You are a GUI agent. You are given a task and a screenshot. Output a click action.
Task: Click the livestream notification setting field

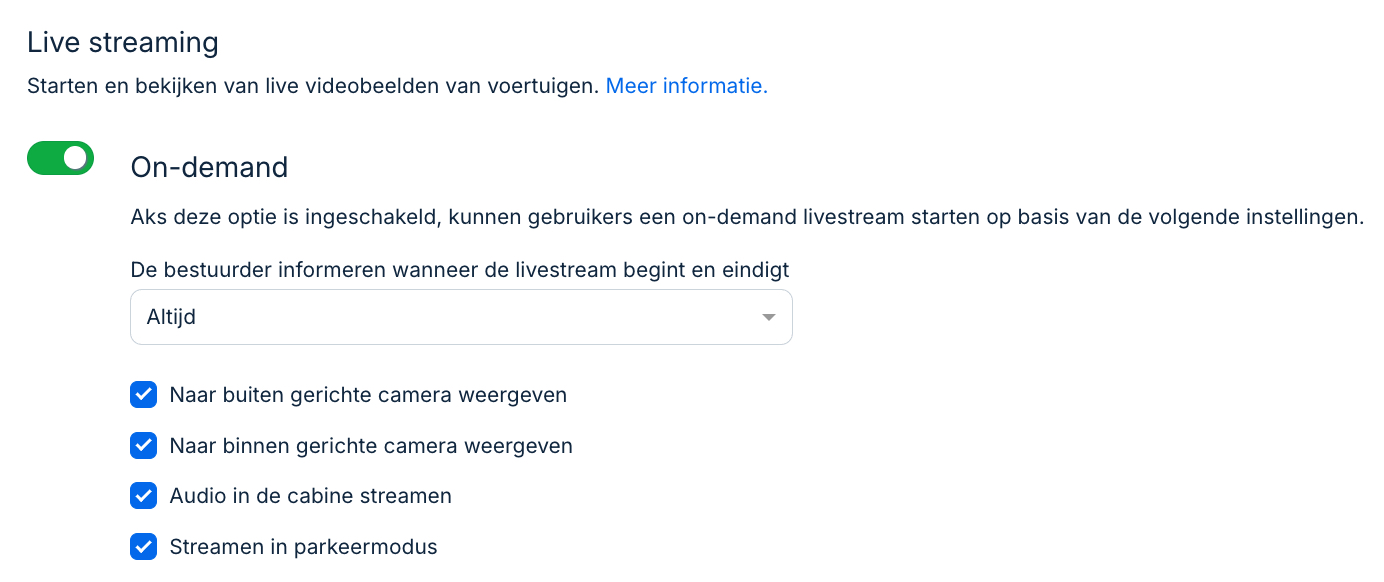(x=460, y=316)
